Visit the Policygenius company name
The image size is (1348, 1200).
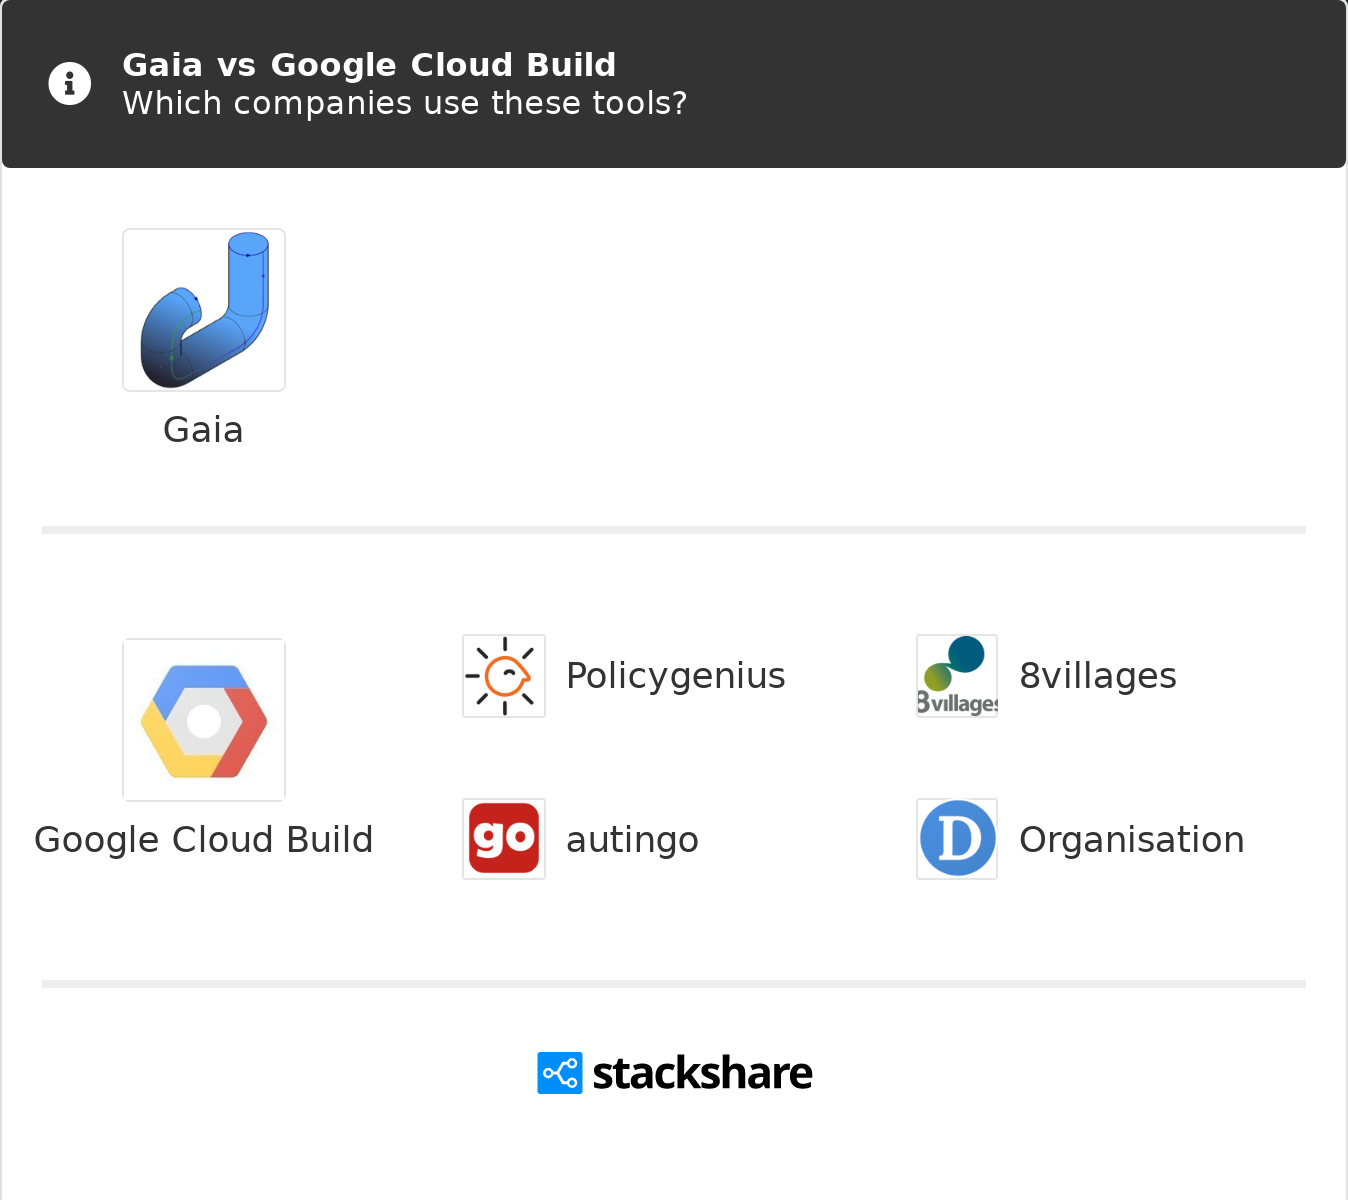click(x=676, y=676)
